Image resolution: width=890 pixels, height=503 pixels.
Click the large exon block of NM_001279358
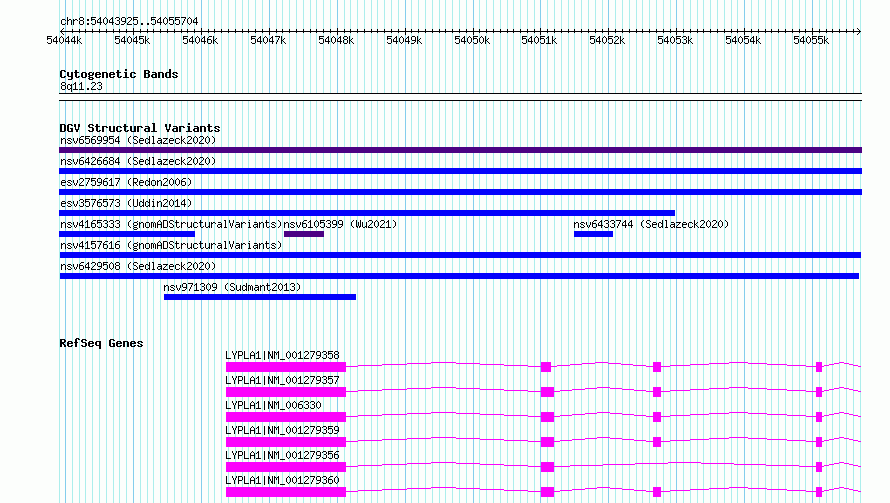click(x=286, y=367)
